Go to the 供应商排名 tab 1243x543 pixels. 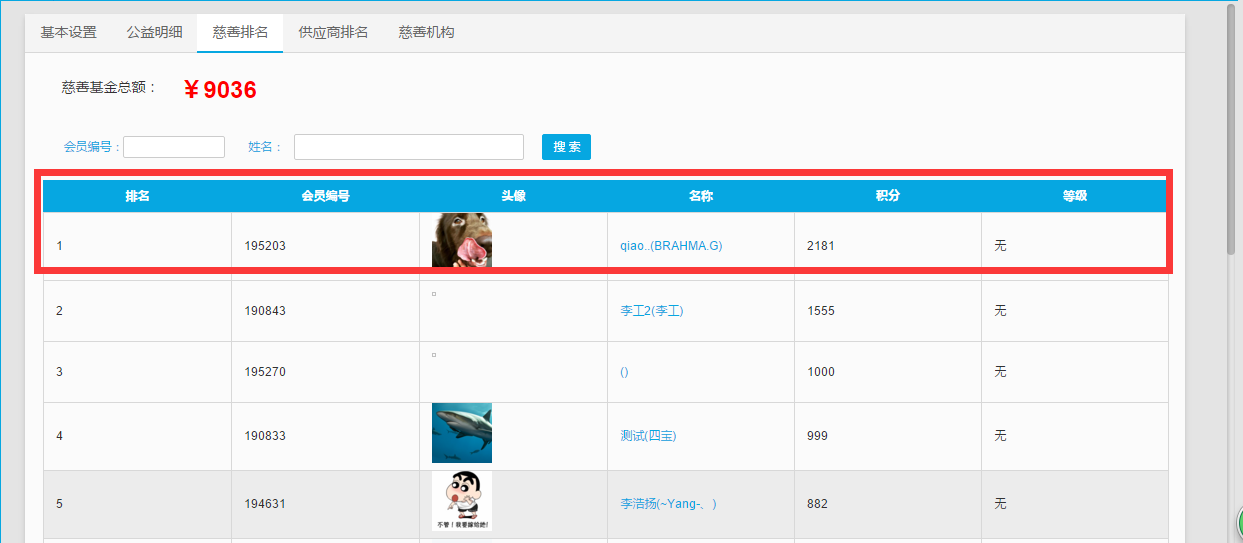click(333, 32)
